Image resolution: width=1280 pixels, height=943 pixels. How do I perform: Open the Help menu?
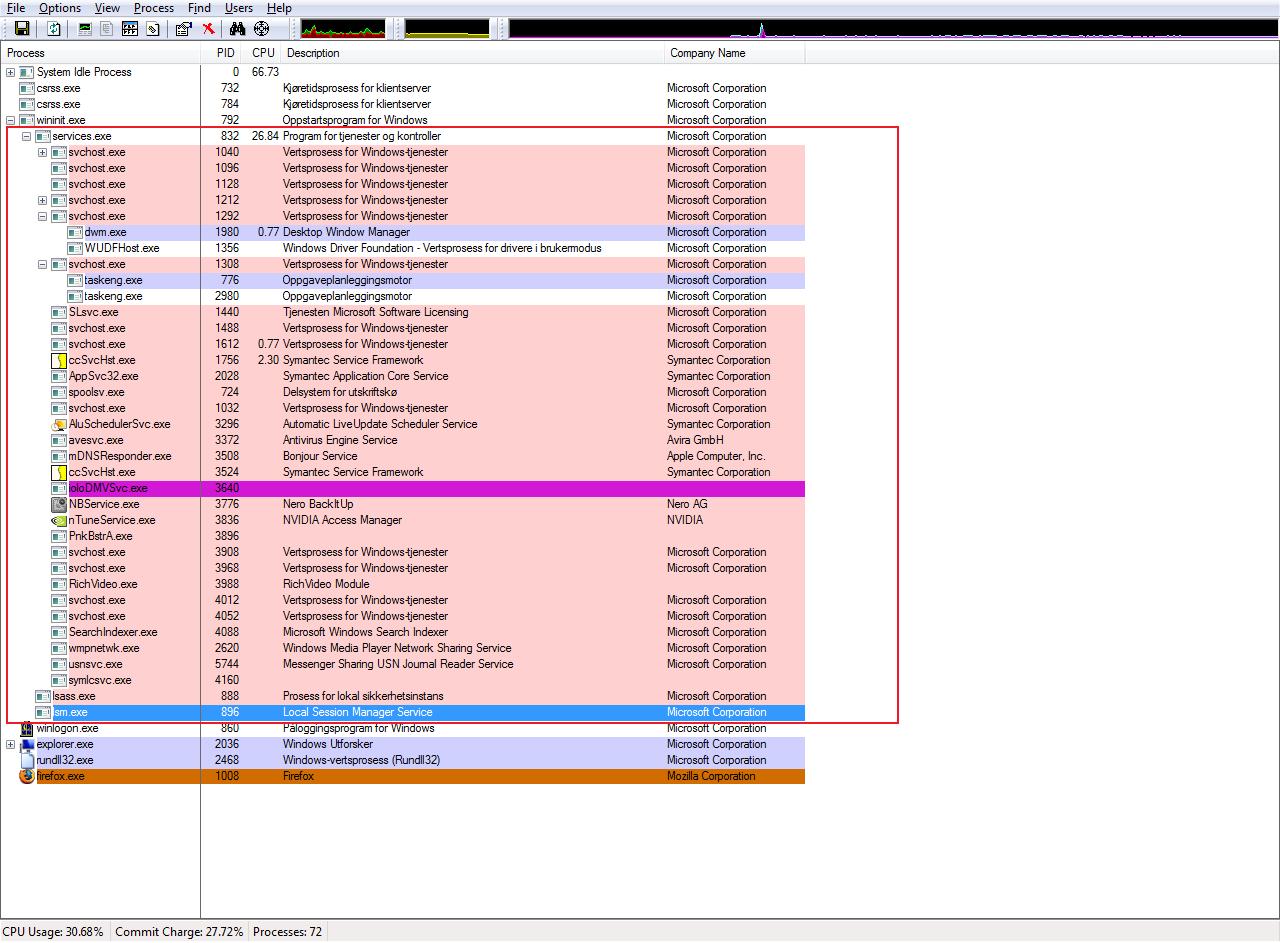tap(279, 8)
